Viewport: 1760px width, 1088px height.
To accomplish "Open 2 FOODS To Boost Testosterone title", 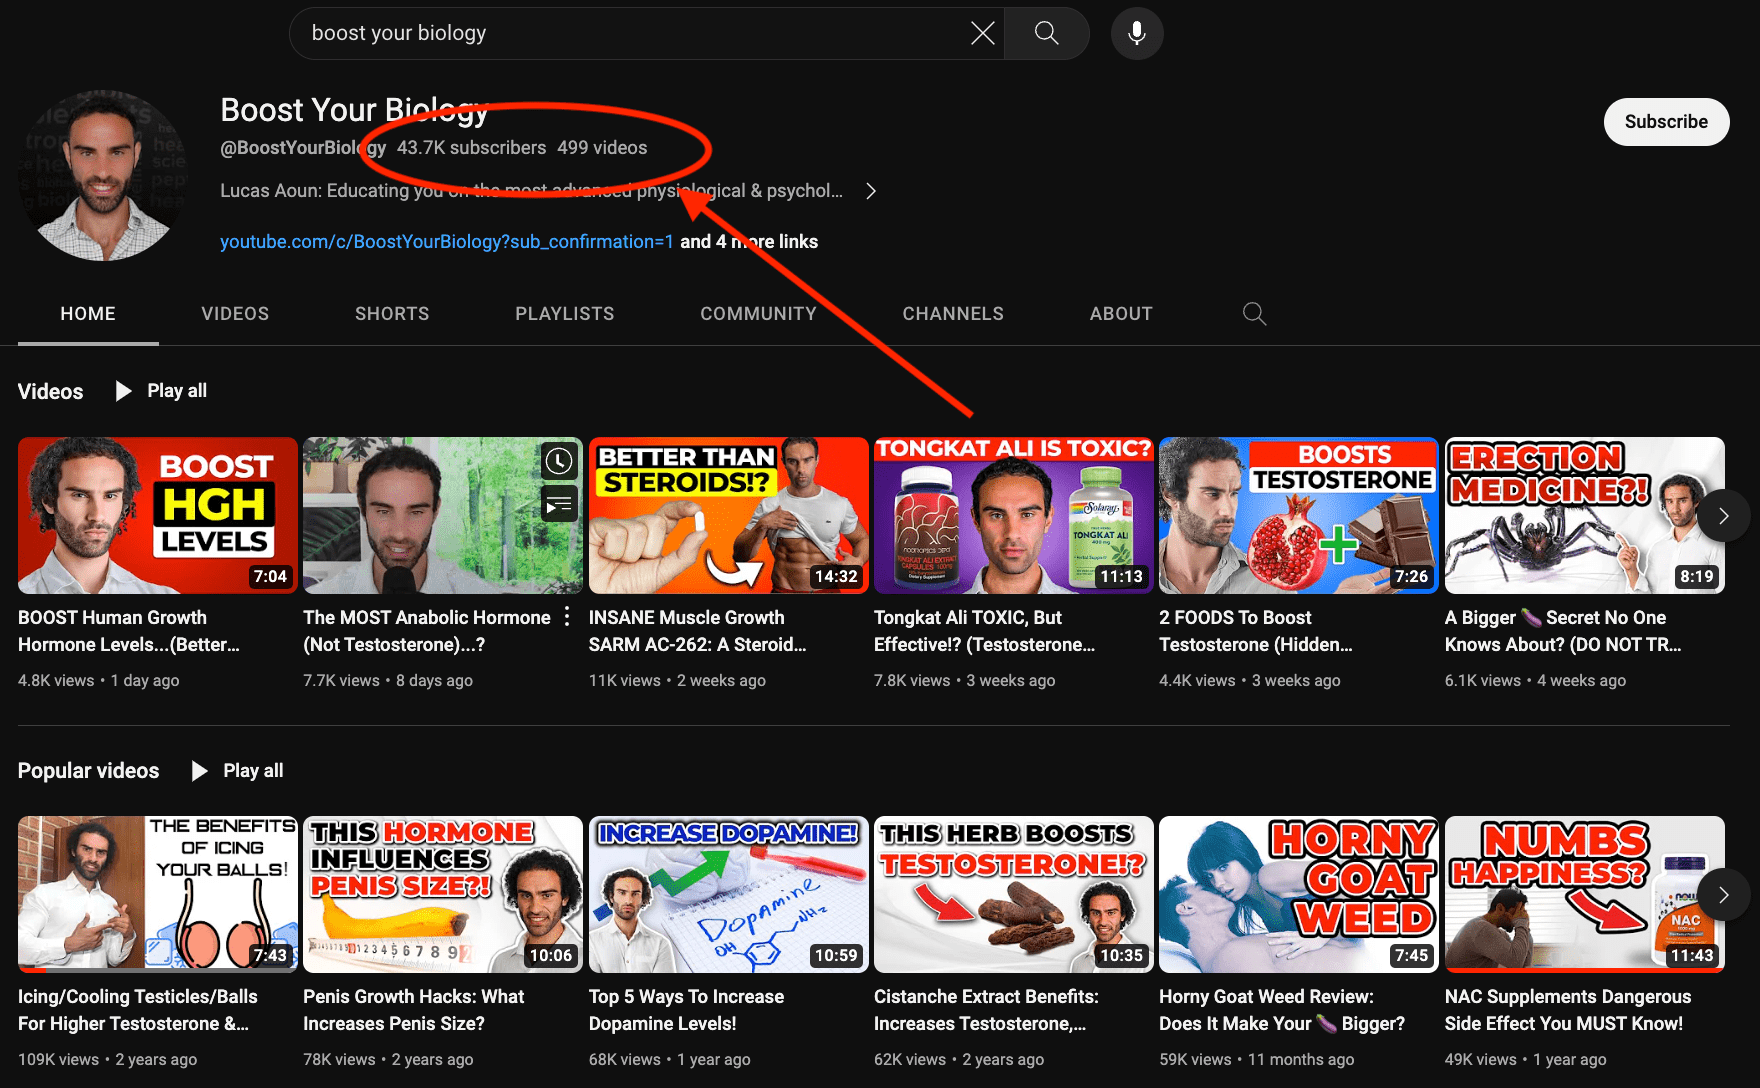I will click(x=1256, y=631).
